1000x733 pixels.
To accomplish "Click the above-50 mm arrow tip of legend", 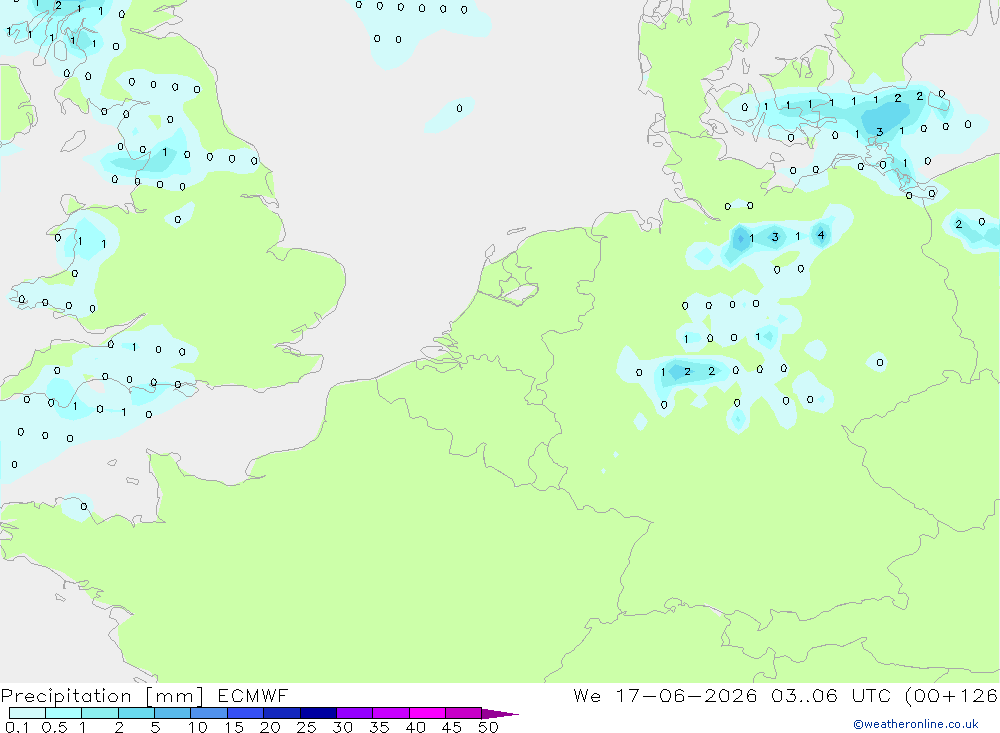I will click(x=500, y=713).
